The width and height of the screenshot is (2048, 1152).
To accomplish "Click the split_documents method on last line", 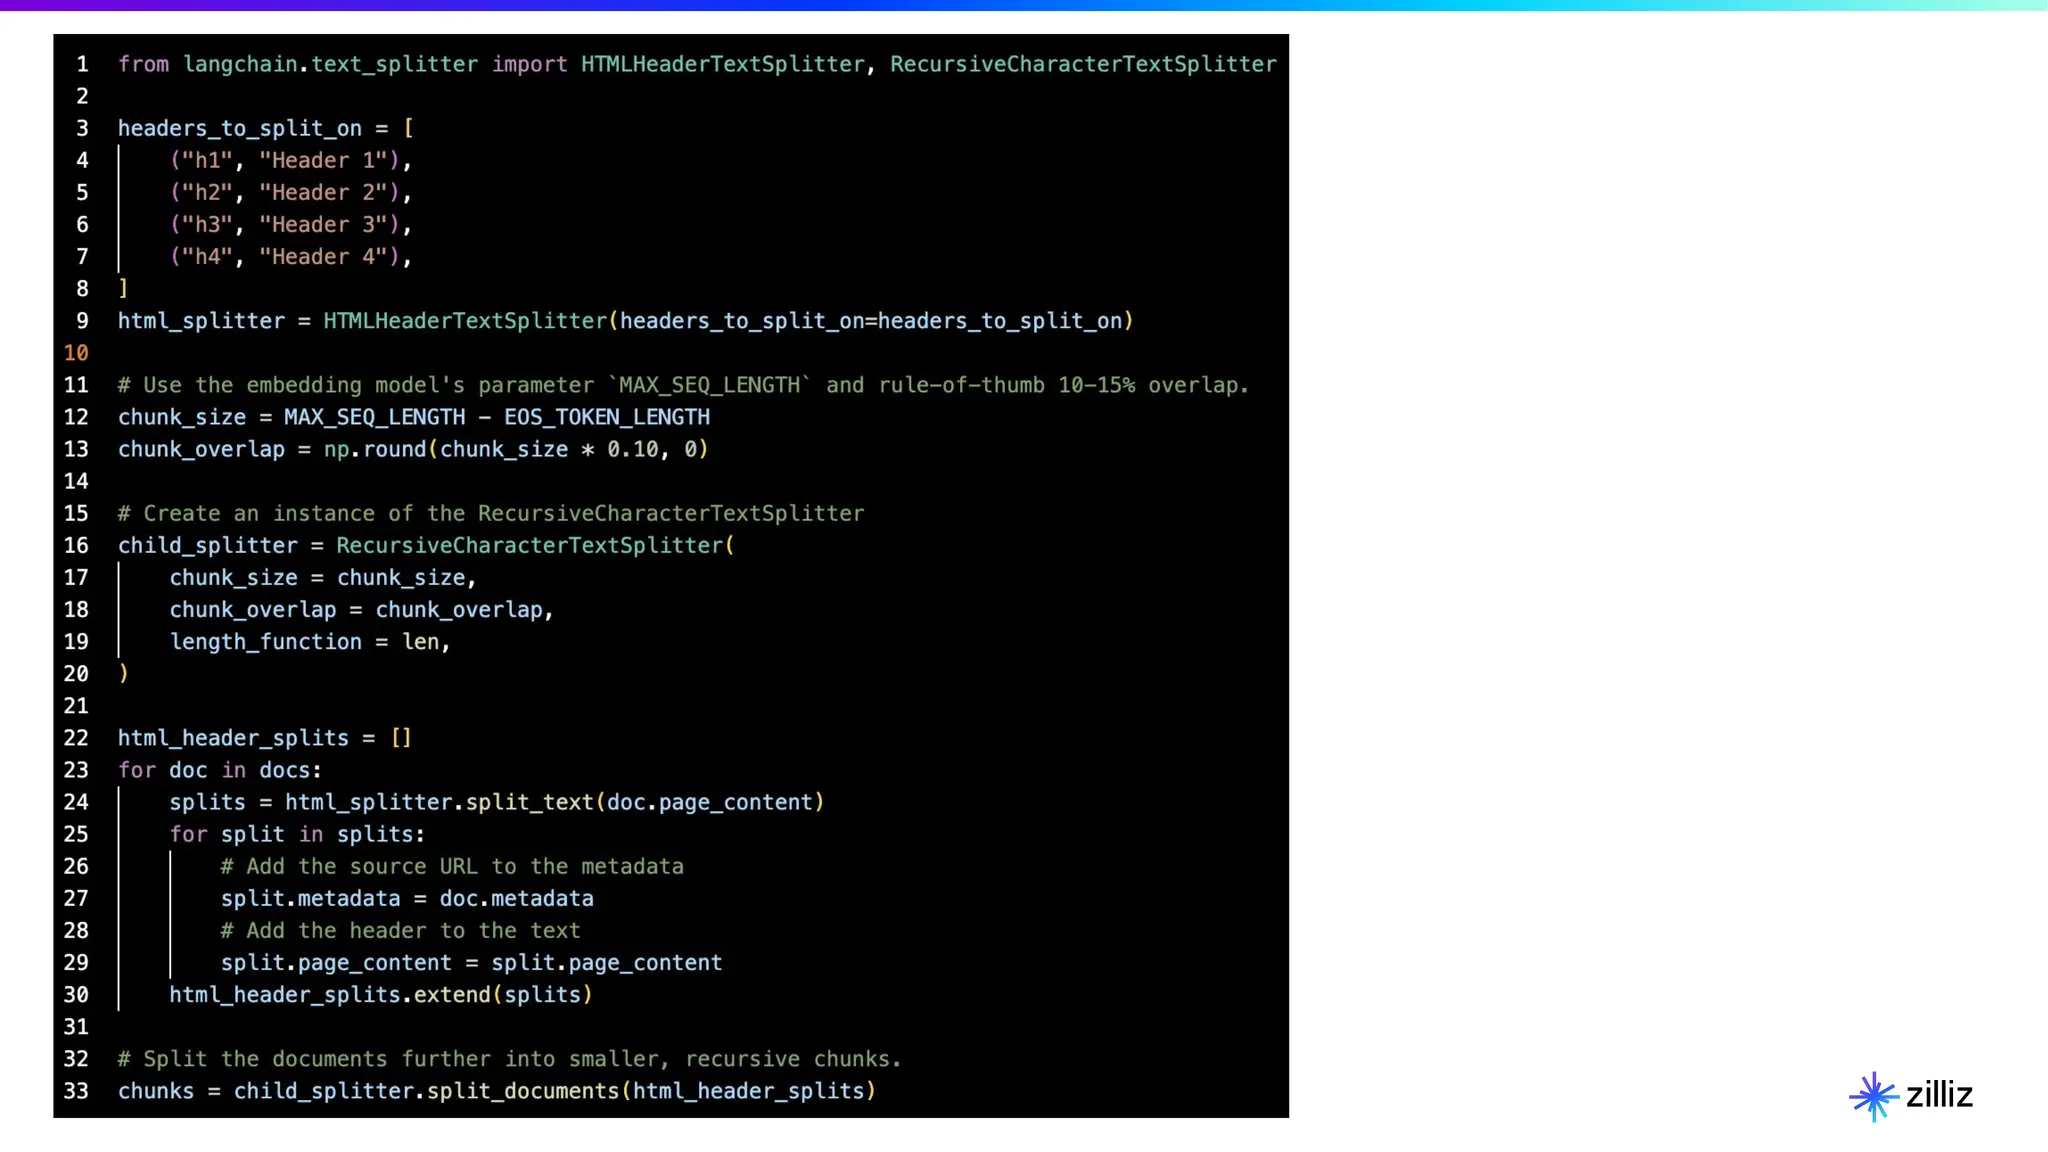I will click(523, 1091).
